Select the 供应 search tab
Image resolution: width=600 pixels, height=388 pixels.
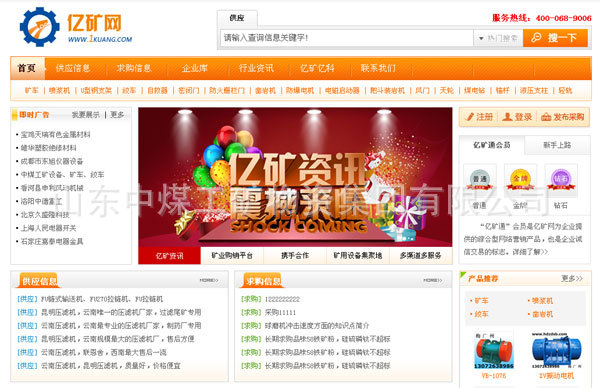(237, 18)
